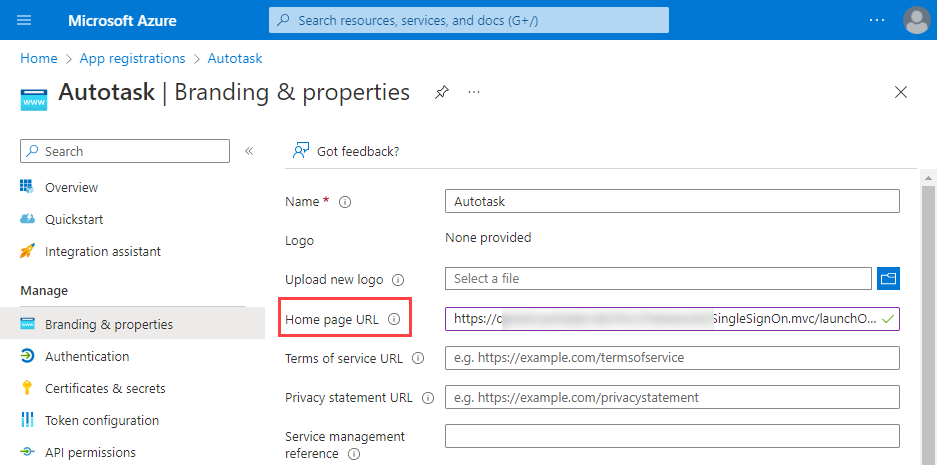Collapse the left navigation menu
937x465 pixels.
point(249,151)
